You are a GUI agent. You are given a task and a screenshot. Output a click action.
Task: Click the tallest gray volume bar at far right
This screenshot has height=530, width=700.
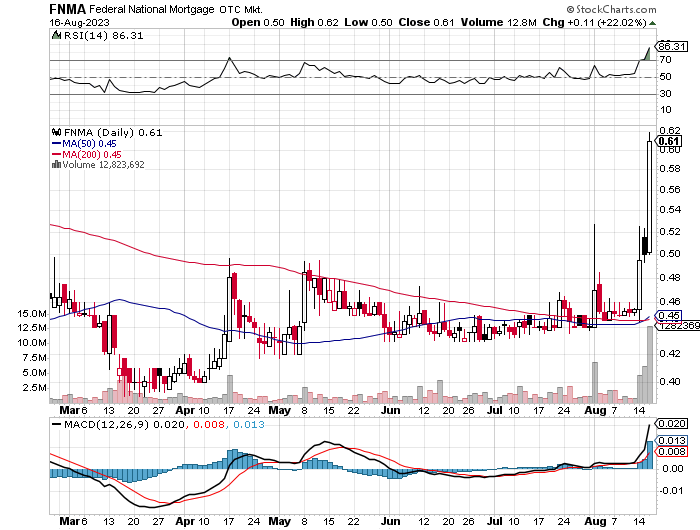click(650, 364)
